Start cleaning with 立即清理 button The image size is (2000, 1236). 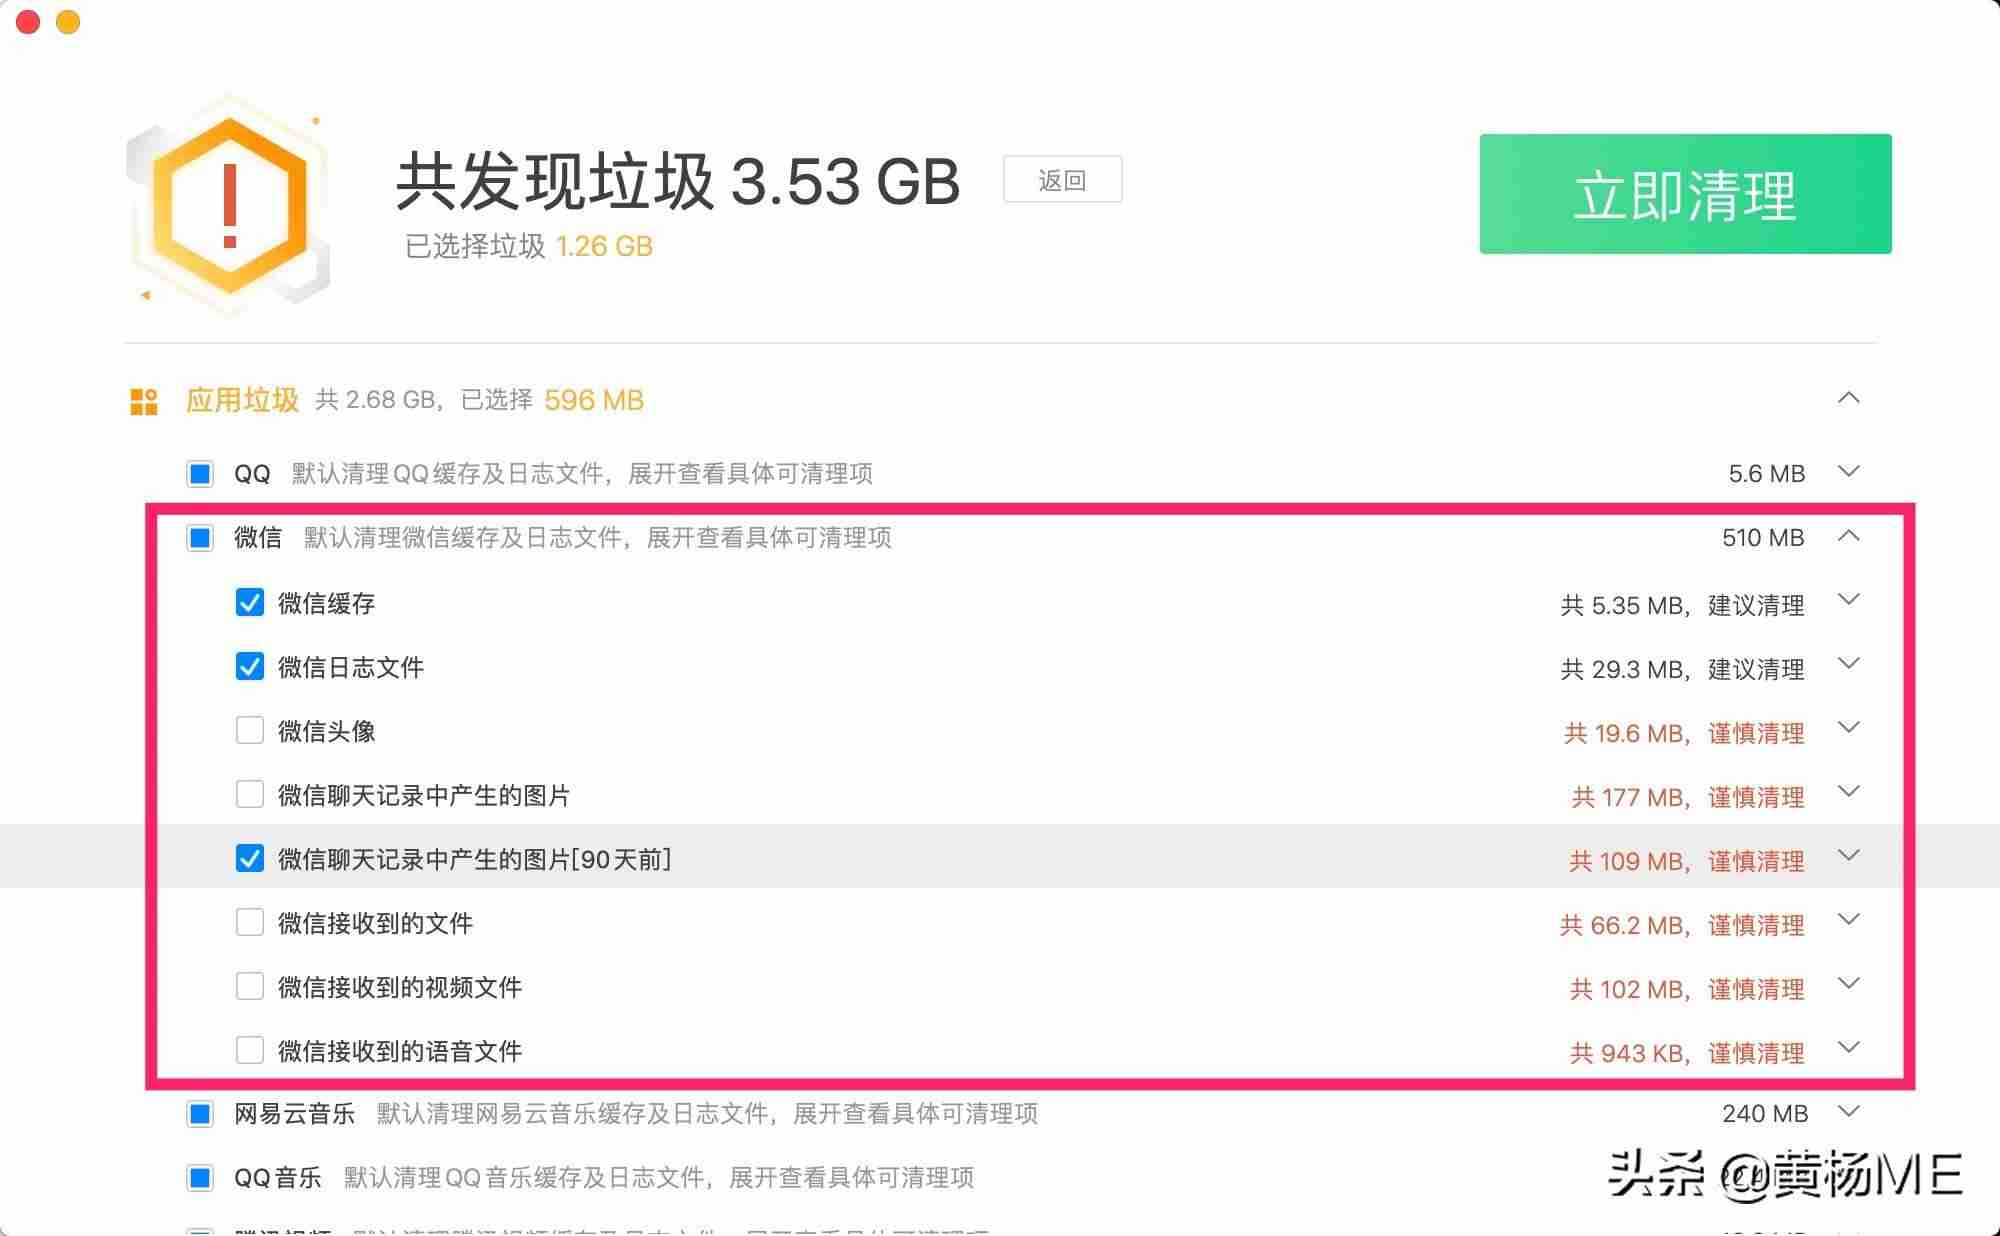point(1685,194)
